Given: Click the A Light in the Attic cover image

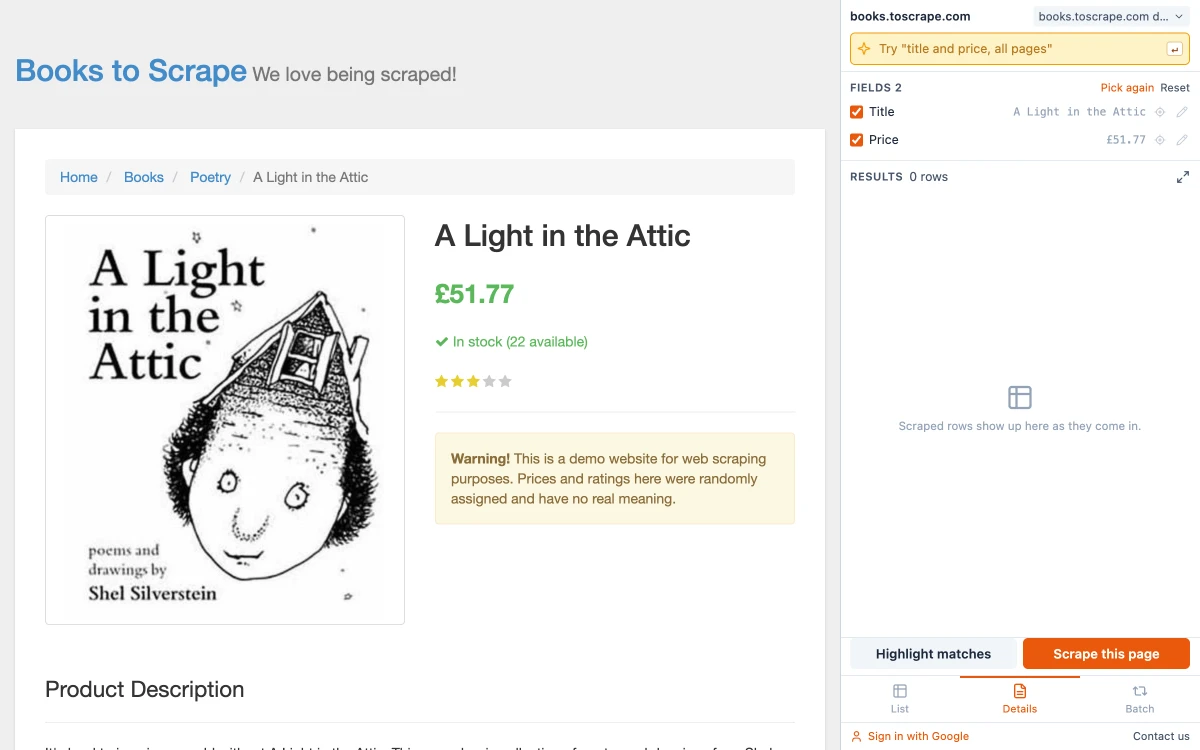Looking at the screenshot, I should click(225, 420).
